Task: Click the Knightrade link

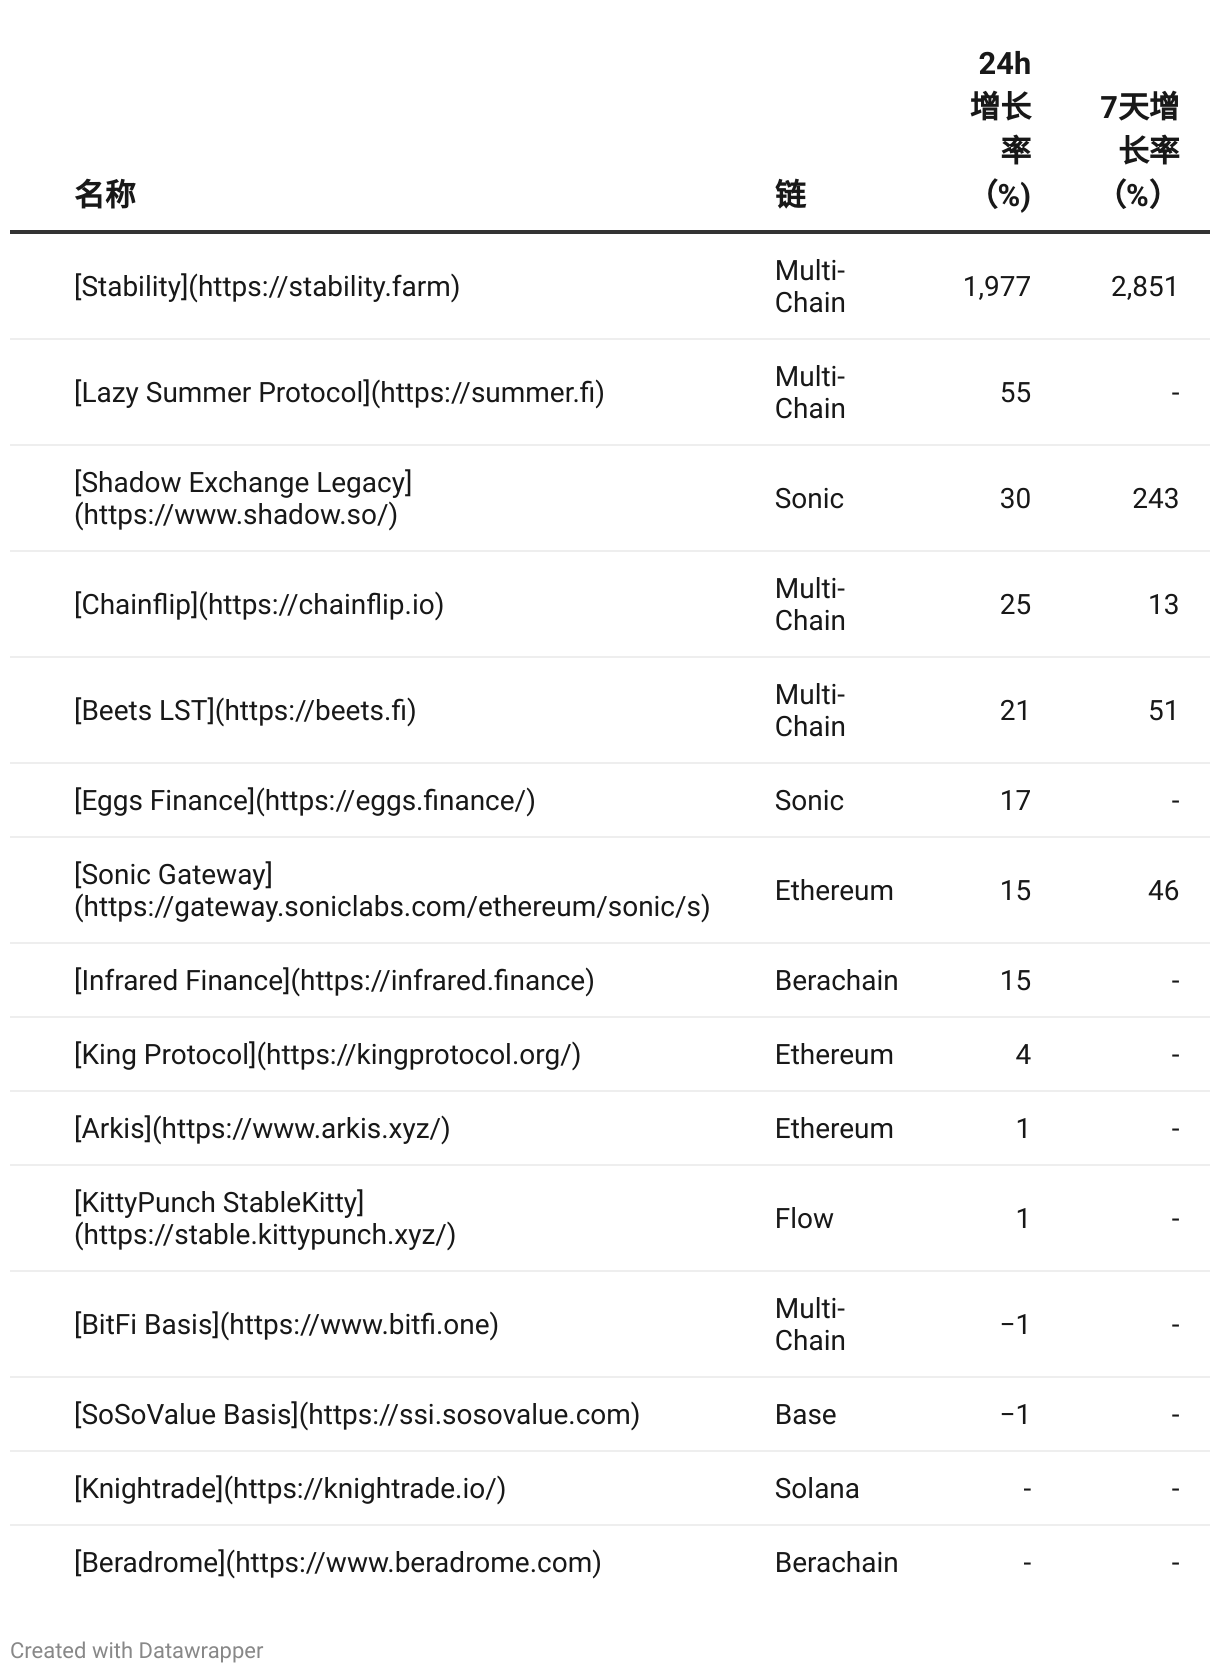Action: (290, 1489)
